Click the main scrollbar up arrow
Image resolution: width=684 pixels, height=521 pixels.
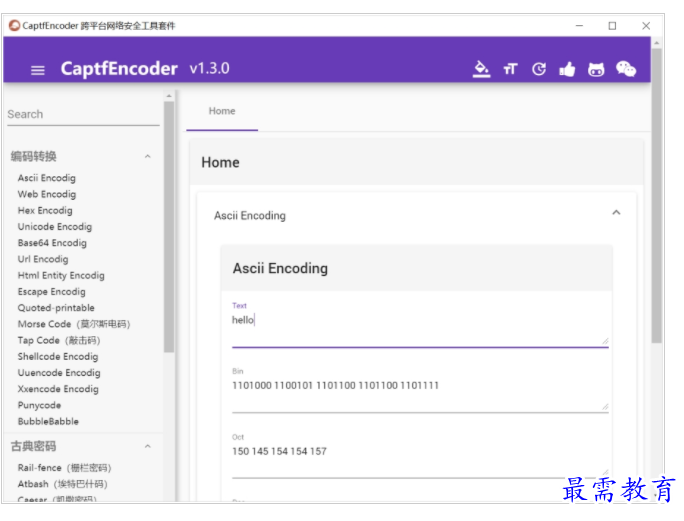(x=656, y=43)
